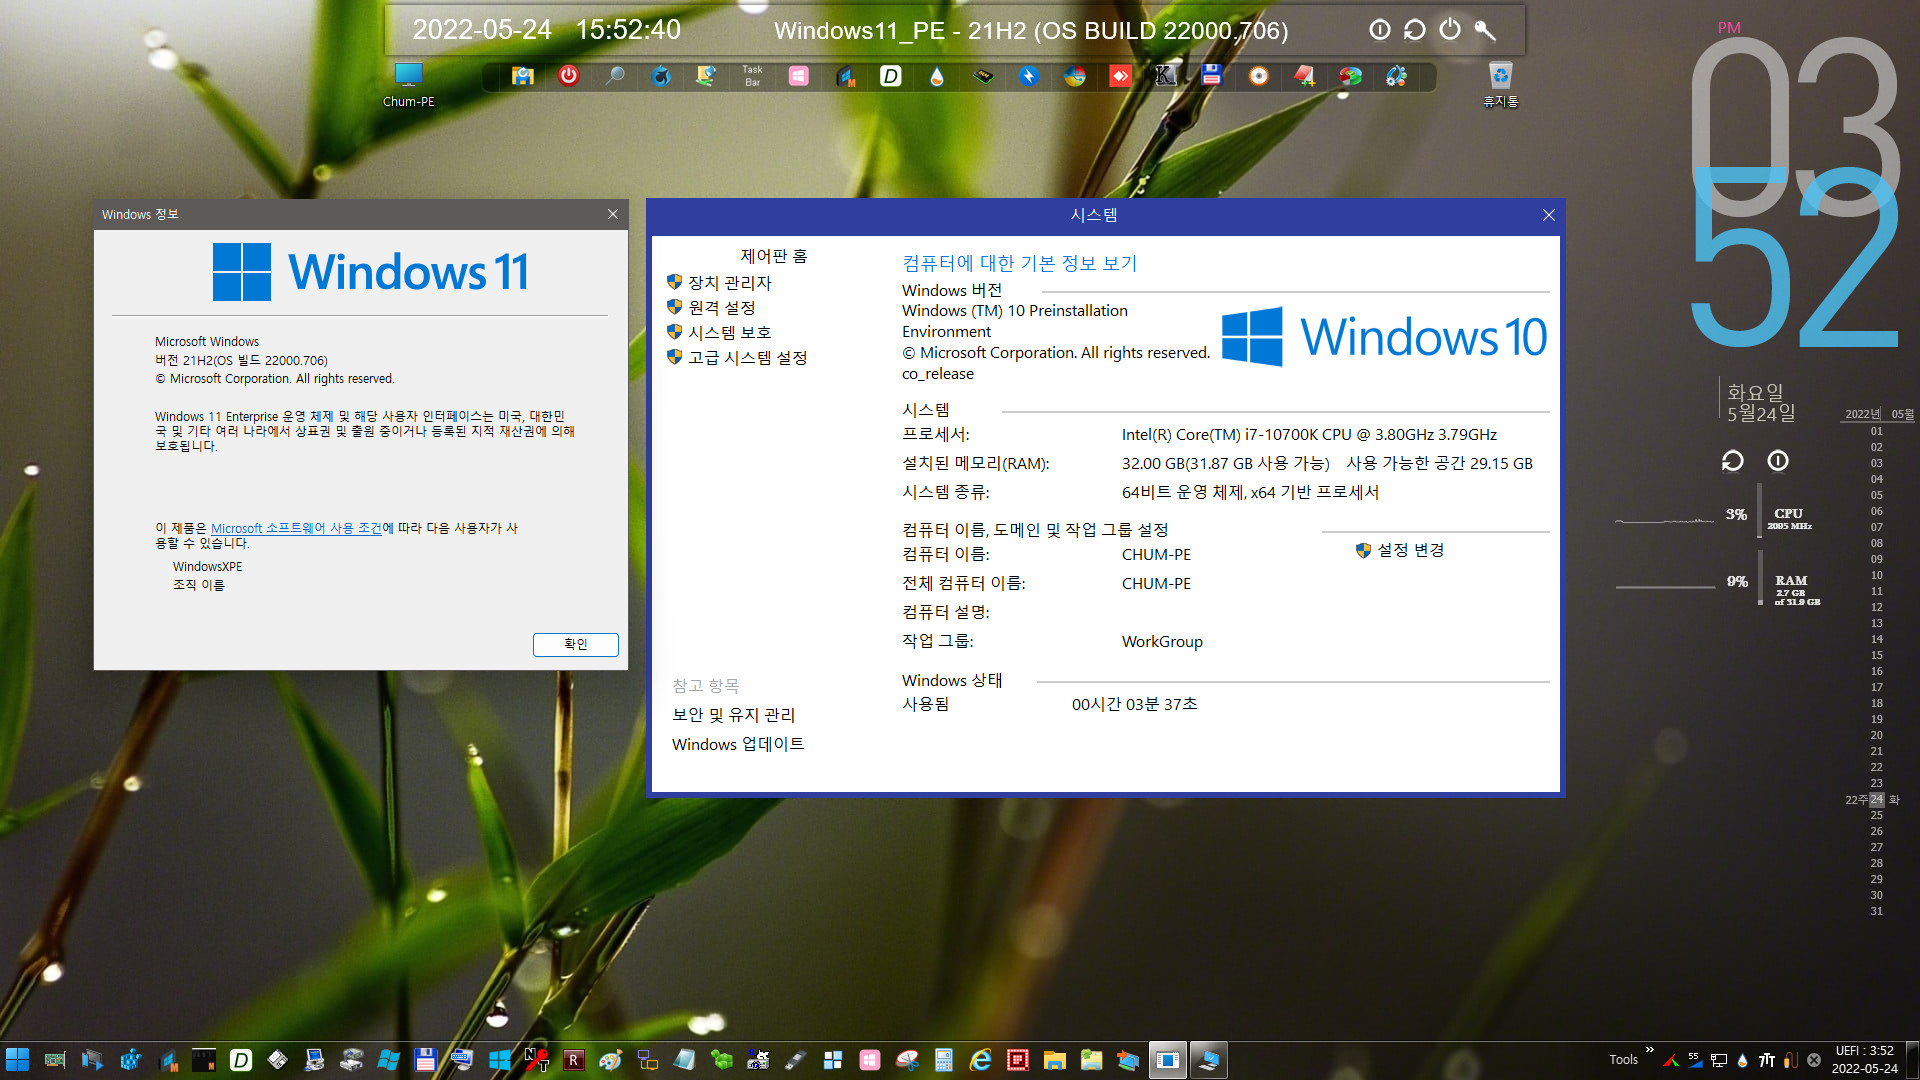Click the restart arrow icon in header bar
Image resolution: width=1920 pixels, height=1080 pixels.
[x=1414, y=30]
